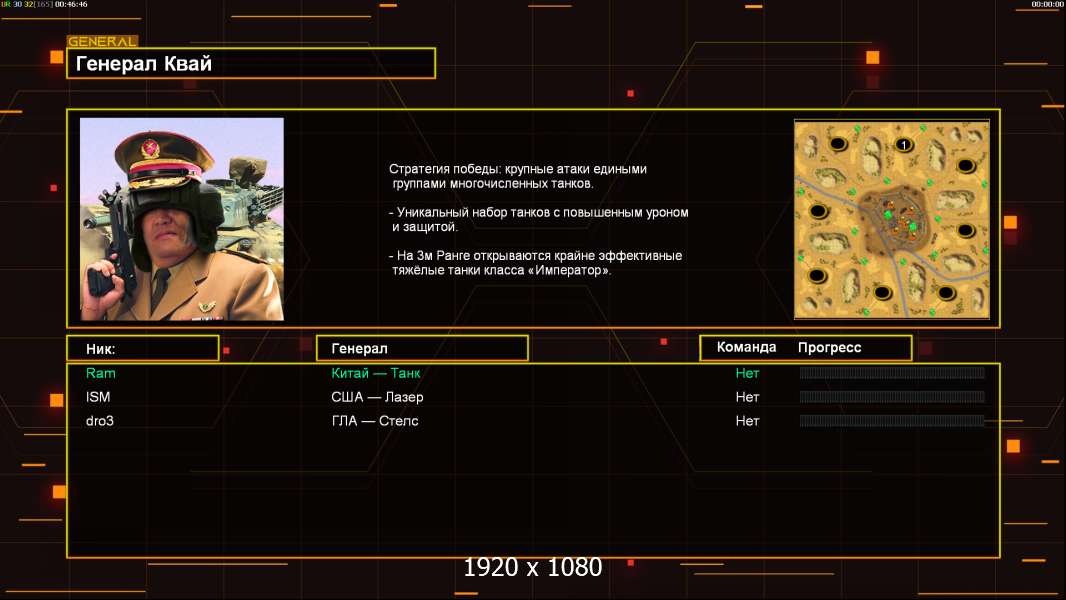Click the 'Генерал' column header

coord(422,349)
